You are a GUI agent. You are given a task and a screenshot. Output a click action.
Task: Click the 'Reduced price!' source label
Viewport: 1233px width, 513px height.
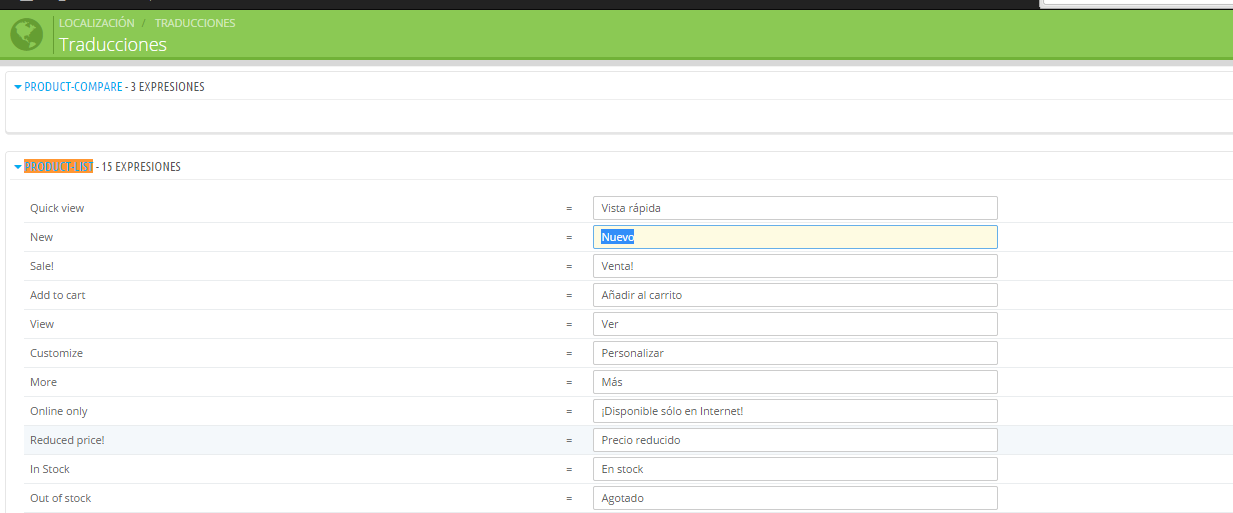pyautogui.click(x=67, y=440)
